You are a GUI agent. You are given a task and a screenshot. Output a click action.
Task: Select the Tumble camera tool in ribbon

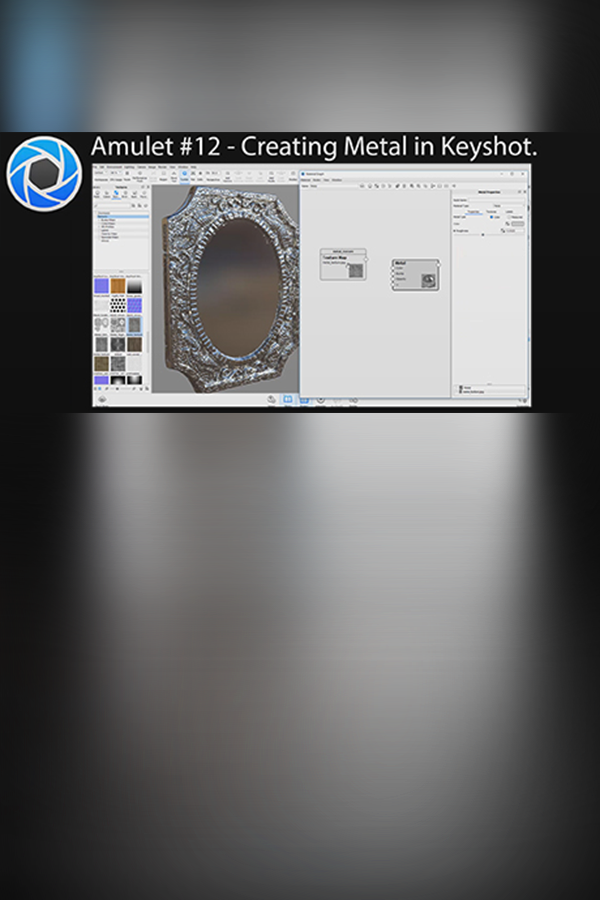[x=184, y=176]
